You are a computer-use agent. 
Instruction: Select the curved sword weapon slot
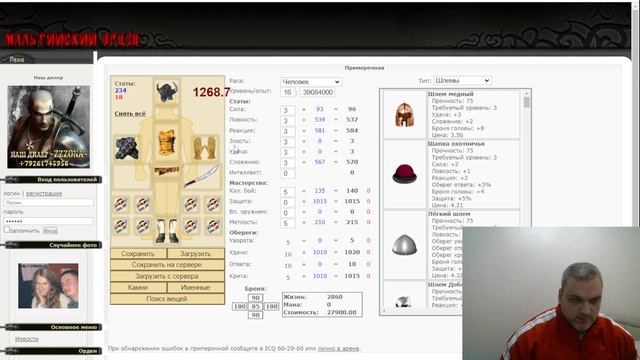[x=201, y=176]
